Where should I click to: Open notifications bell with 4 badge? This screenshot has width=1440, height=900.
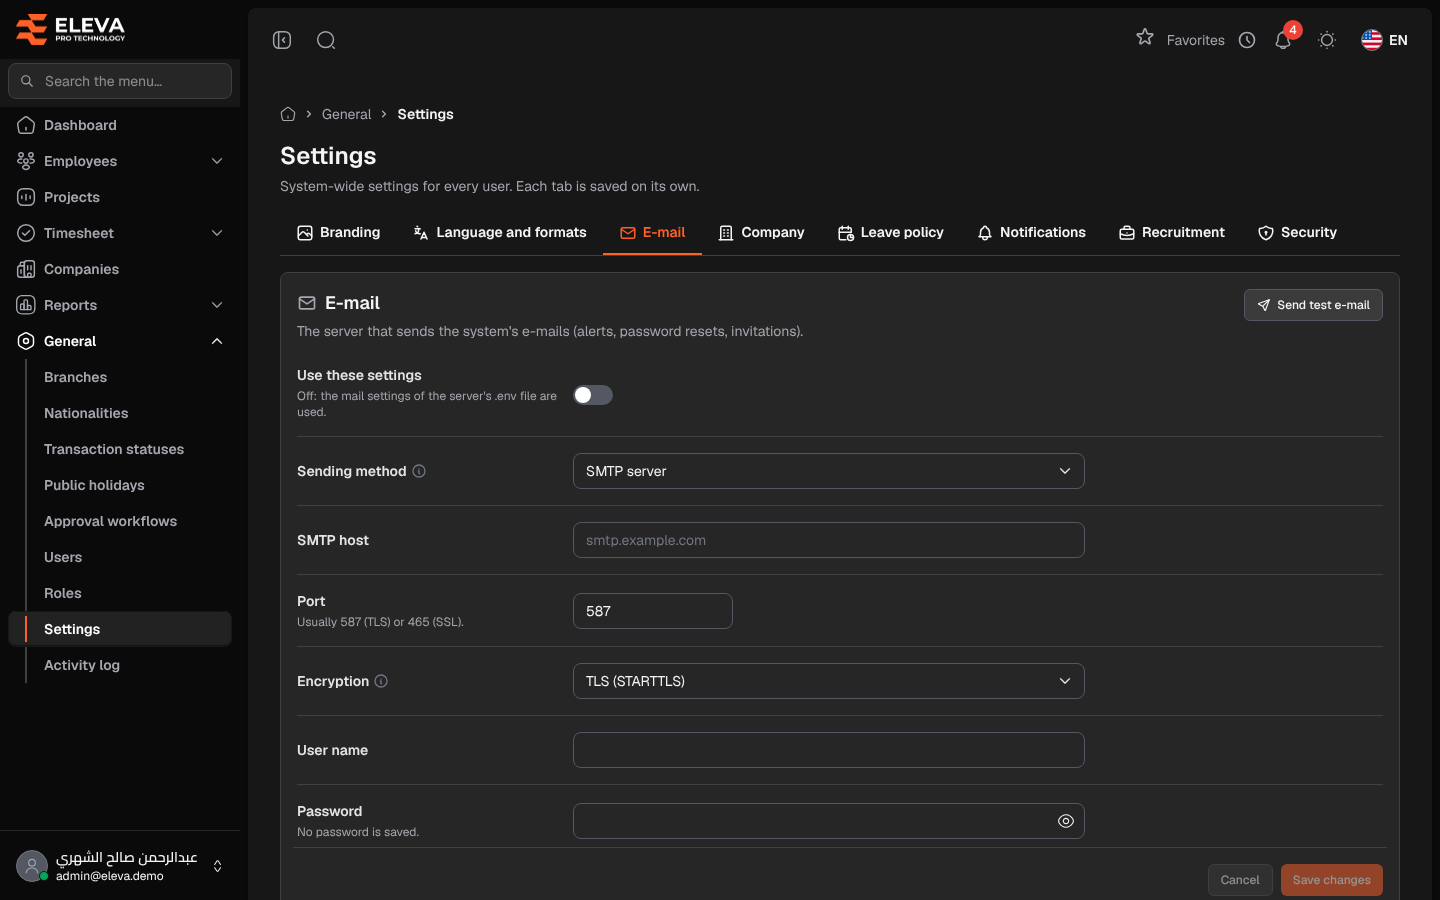(1284, 39)
